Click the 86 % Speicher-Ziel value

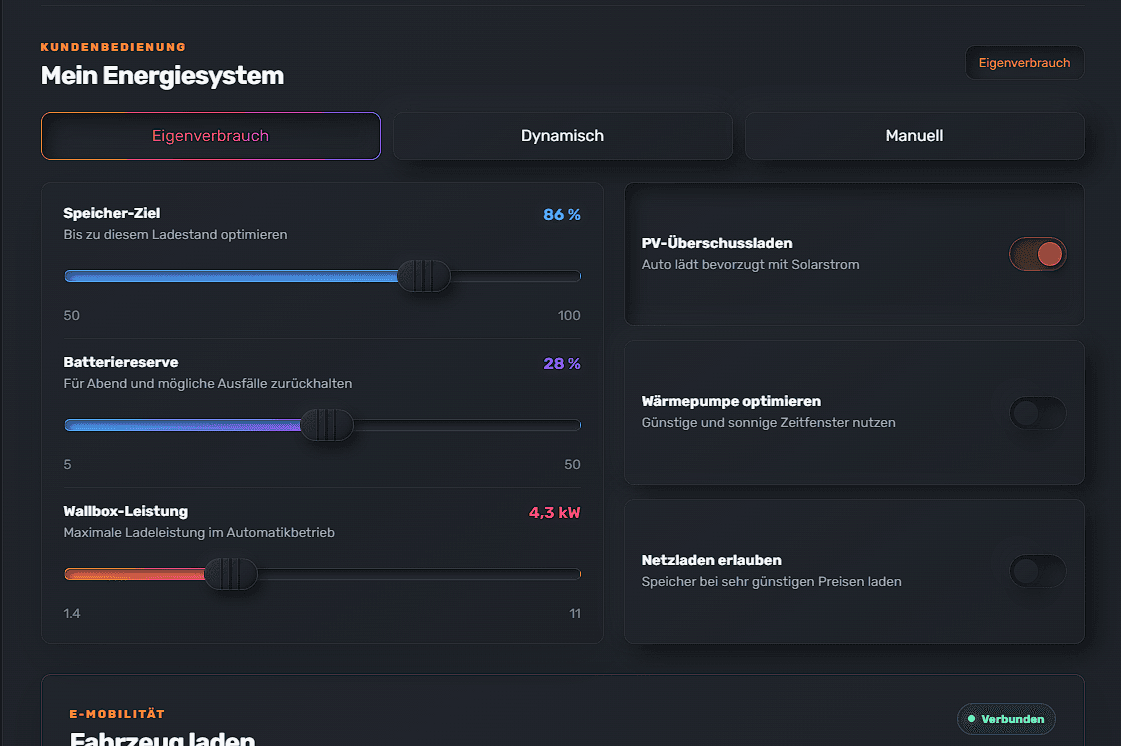562,215
